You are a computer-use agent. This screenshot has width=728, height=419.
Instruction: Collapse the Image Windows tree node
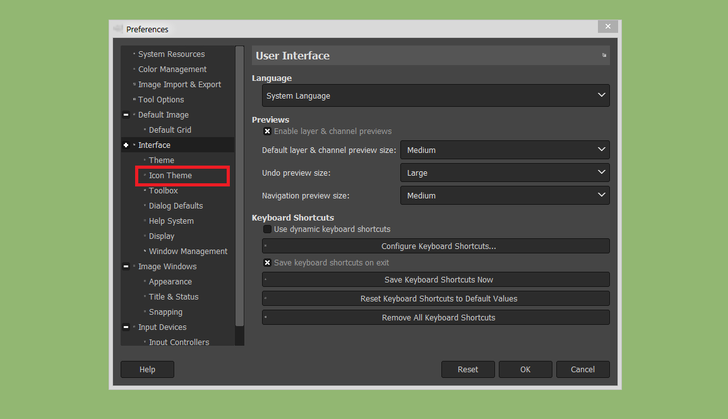[x=126, y=267]
